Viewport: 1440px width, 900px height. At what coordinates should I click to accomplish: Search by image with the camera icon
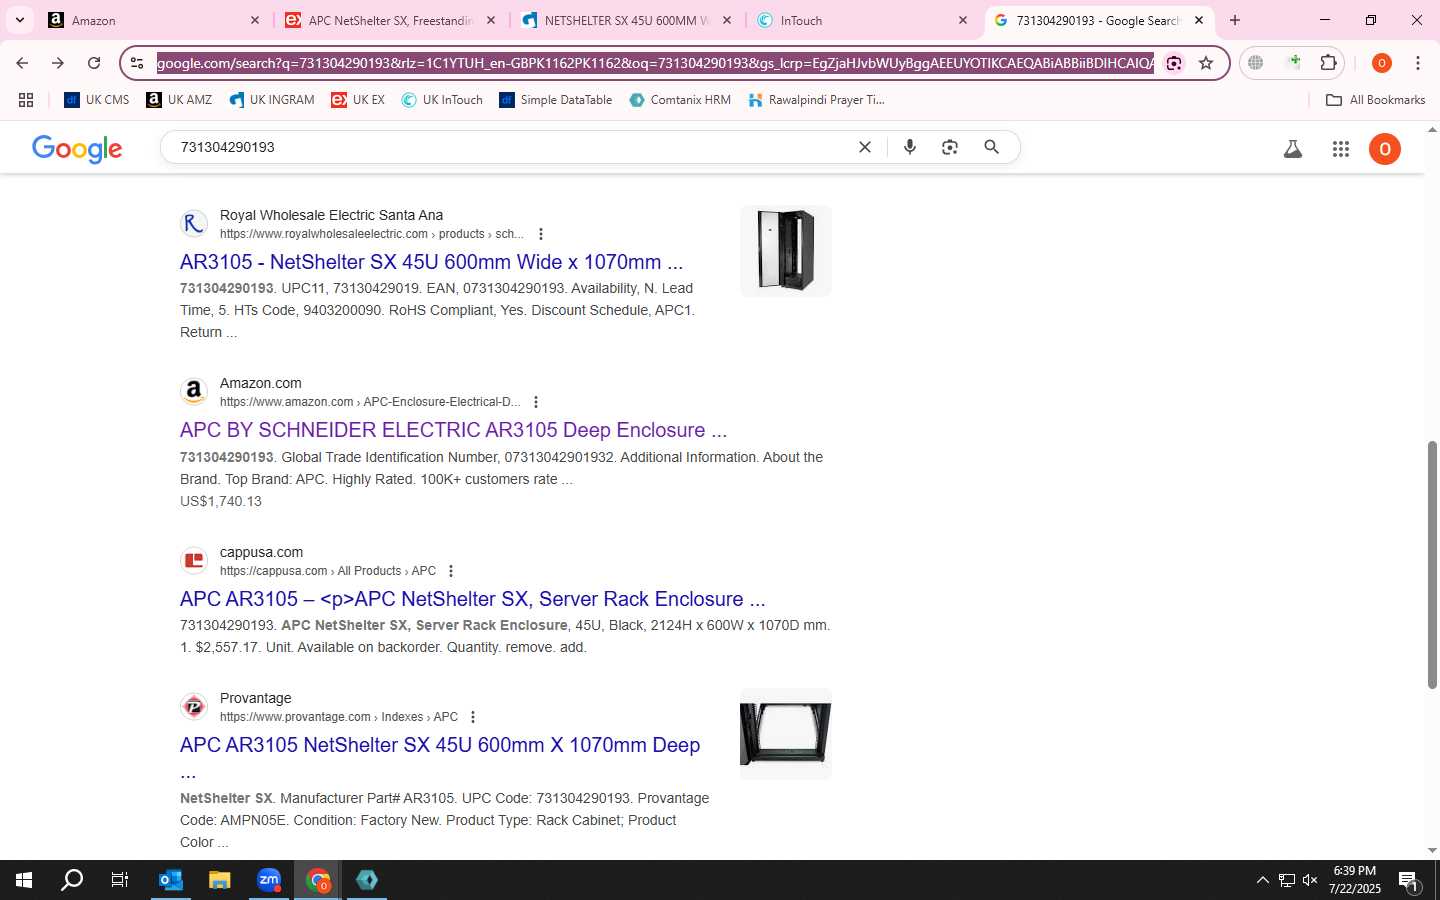[x=950, y=147]
